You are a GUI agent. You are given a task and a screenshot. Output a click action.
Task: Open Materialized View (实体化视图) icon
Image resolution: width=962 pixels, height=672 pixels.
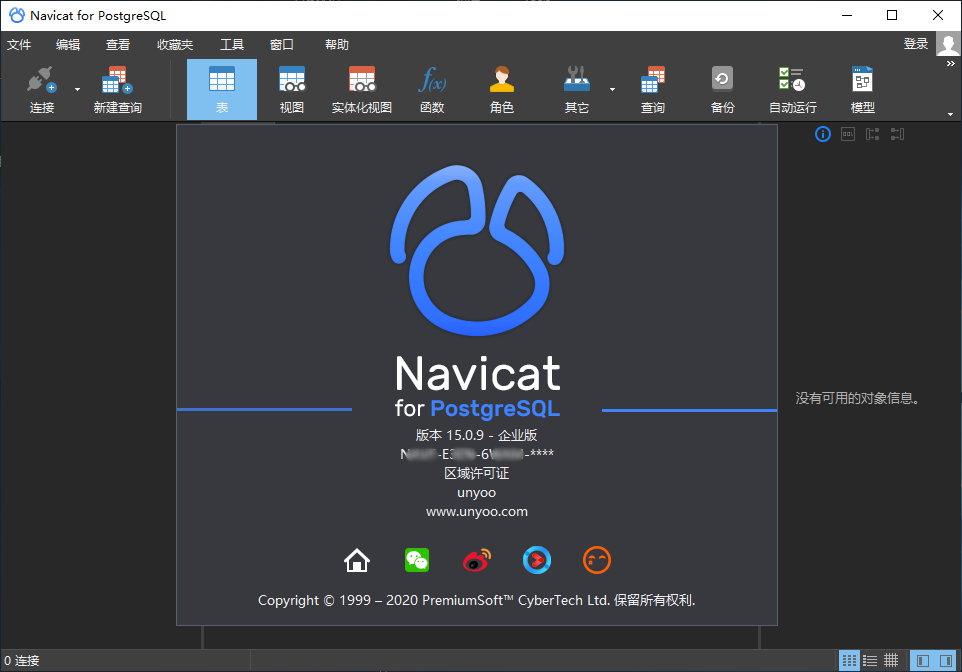(x=361, y=79)
